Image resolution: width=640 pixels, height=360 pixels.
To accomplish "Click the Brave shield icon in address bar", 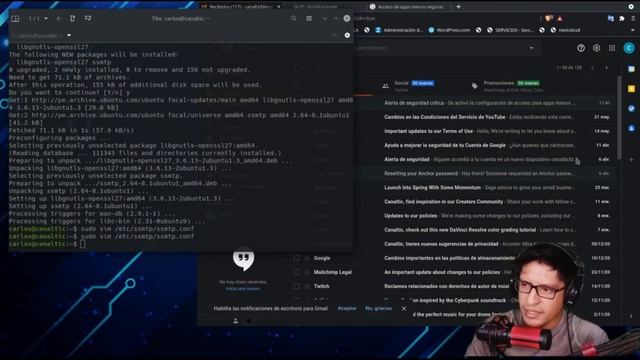I will (548, 18).
